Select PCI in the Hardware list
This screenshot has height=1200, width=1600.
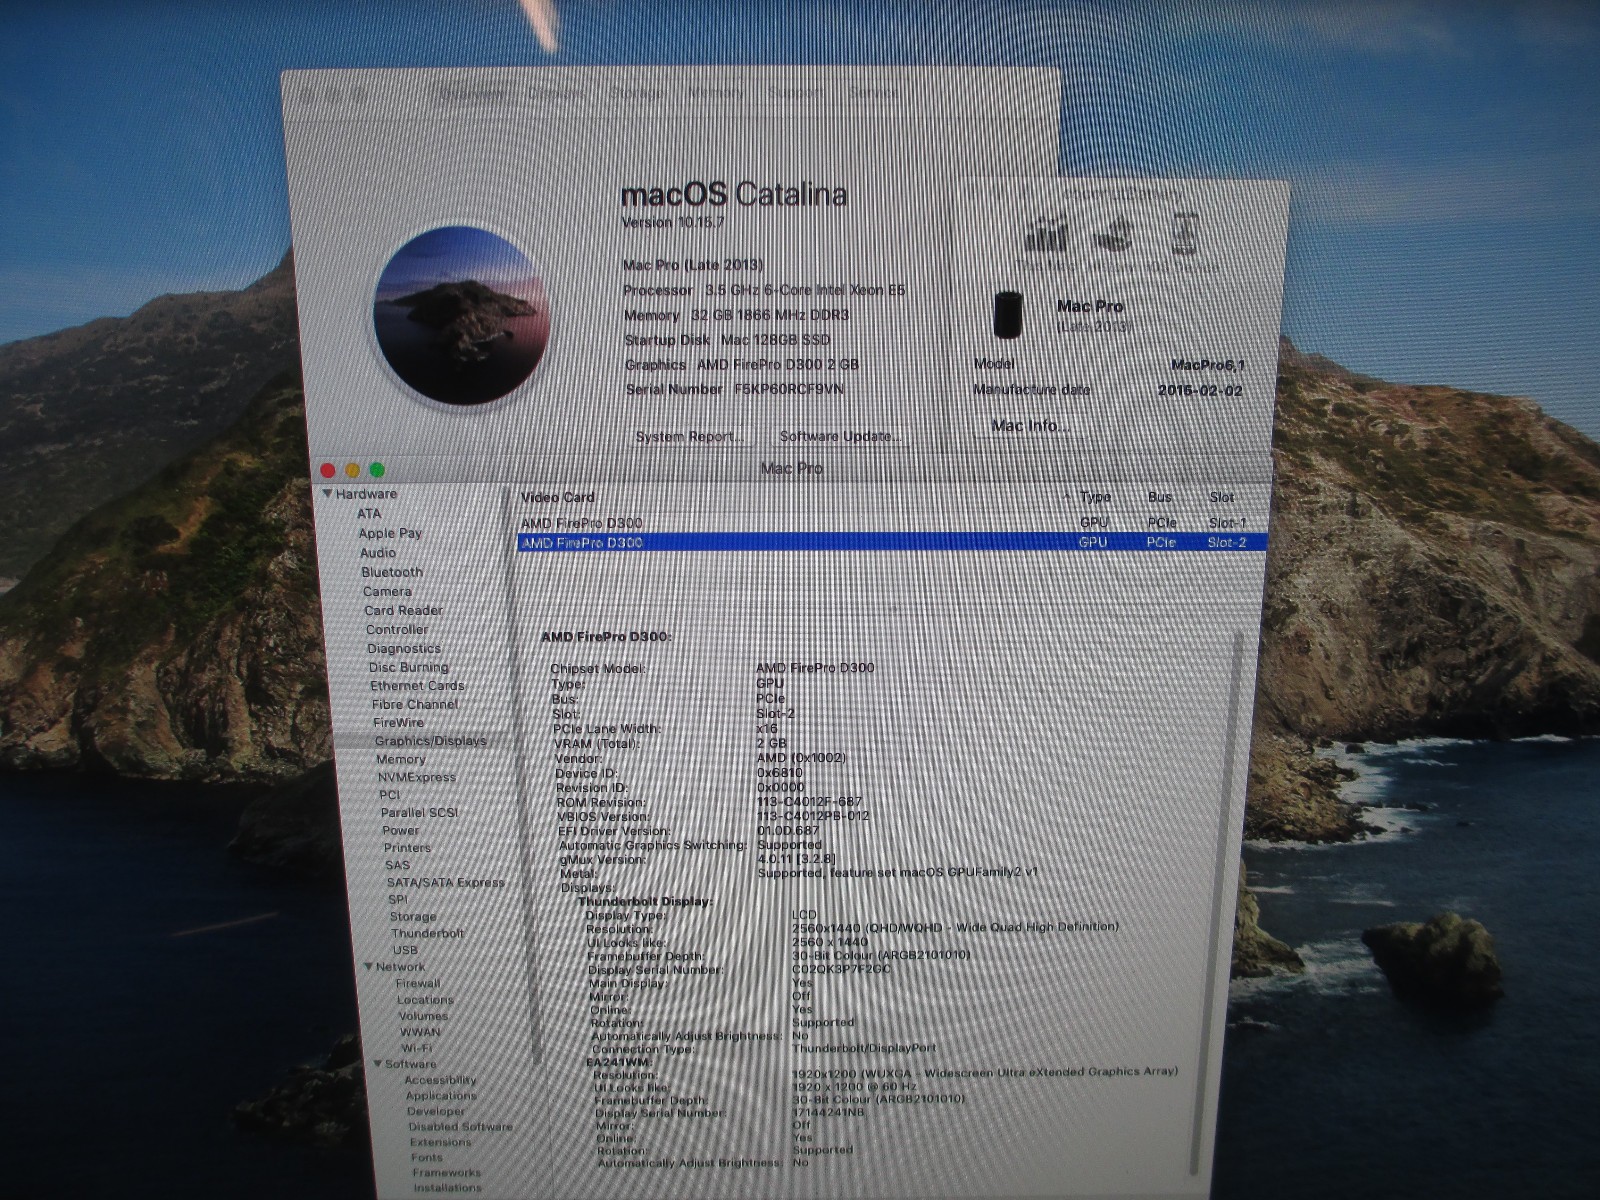pyautogui.click(x=390, y=795)
